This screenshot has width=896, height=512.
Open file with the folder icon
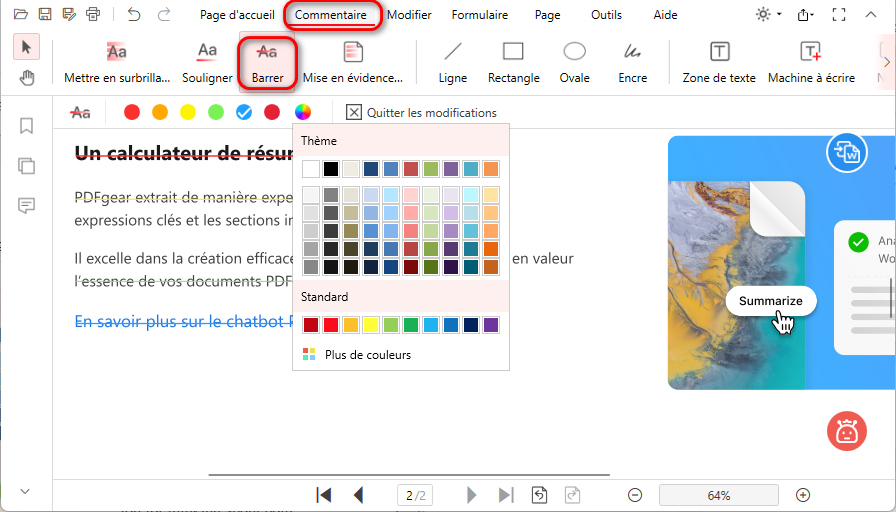click(x=21, y=14)
